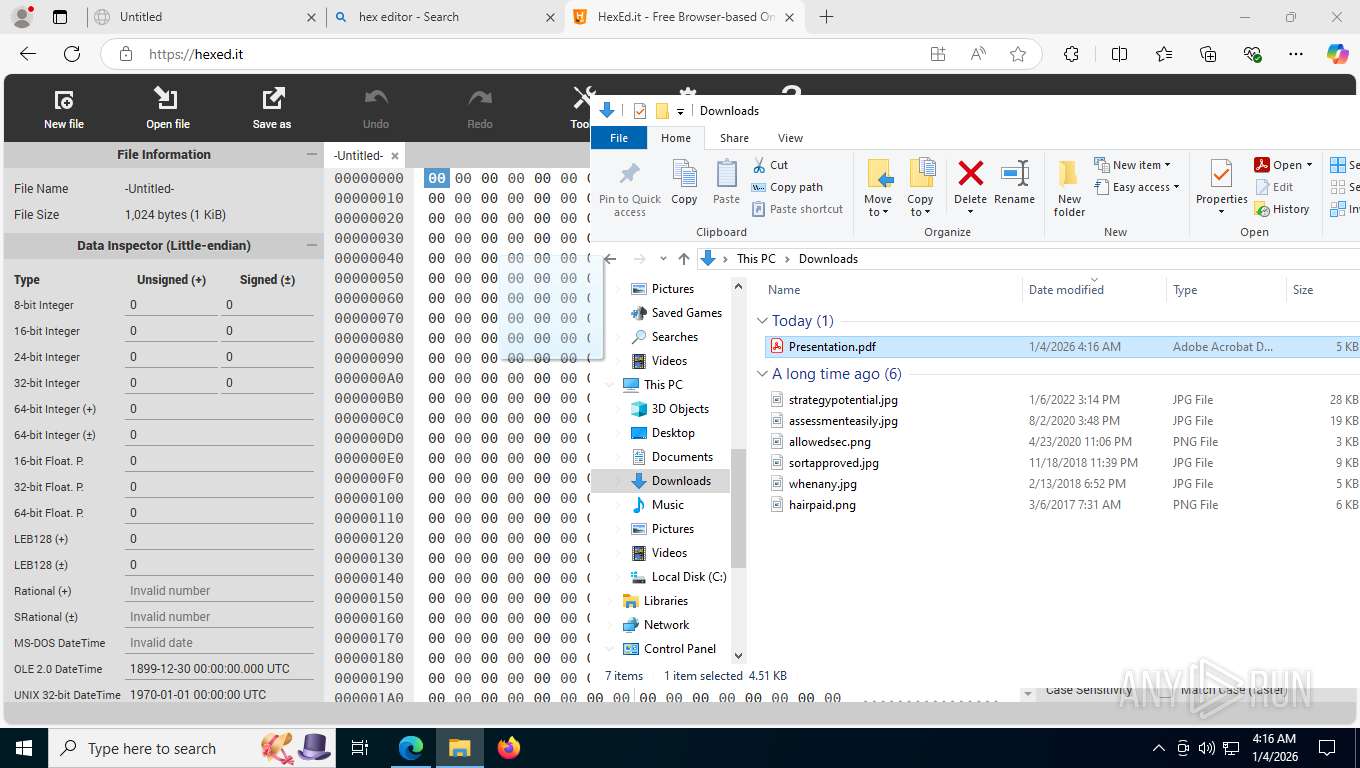Image resolution: width=1360 pixels, height=768 pixels.
Task: Collapse the Today (1) group
Action: pos(763,321)
